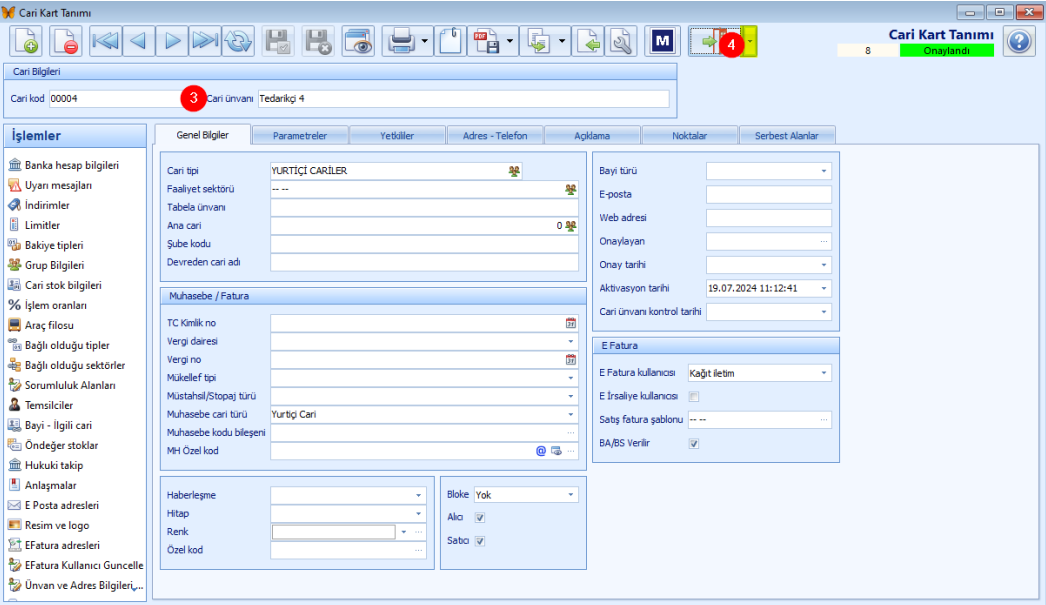Image resolution: width=1046 pixels, height=605 pixels.
Task: Switch to the Açıklama tab
Action: (x=592, y=135)
